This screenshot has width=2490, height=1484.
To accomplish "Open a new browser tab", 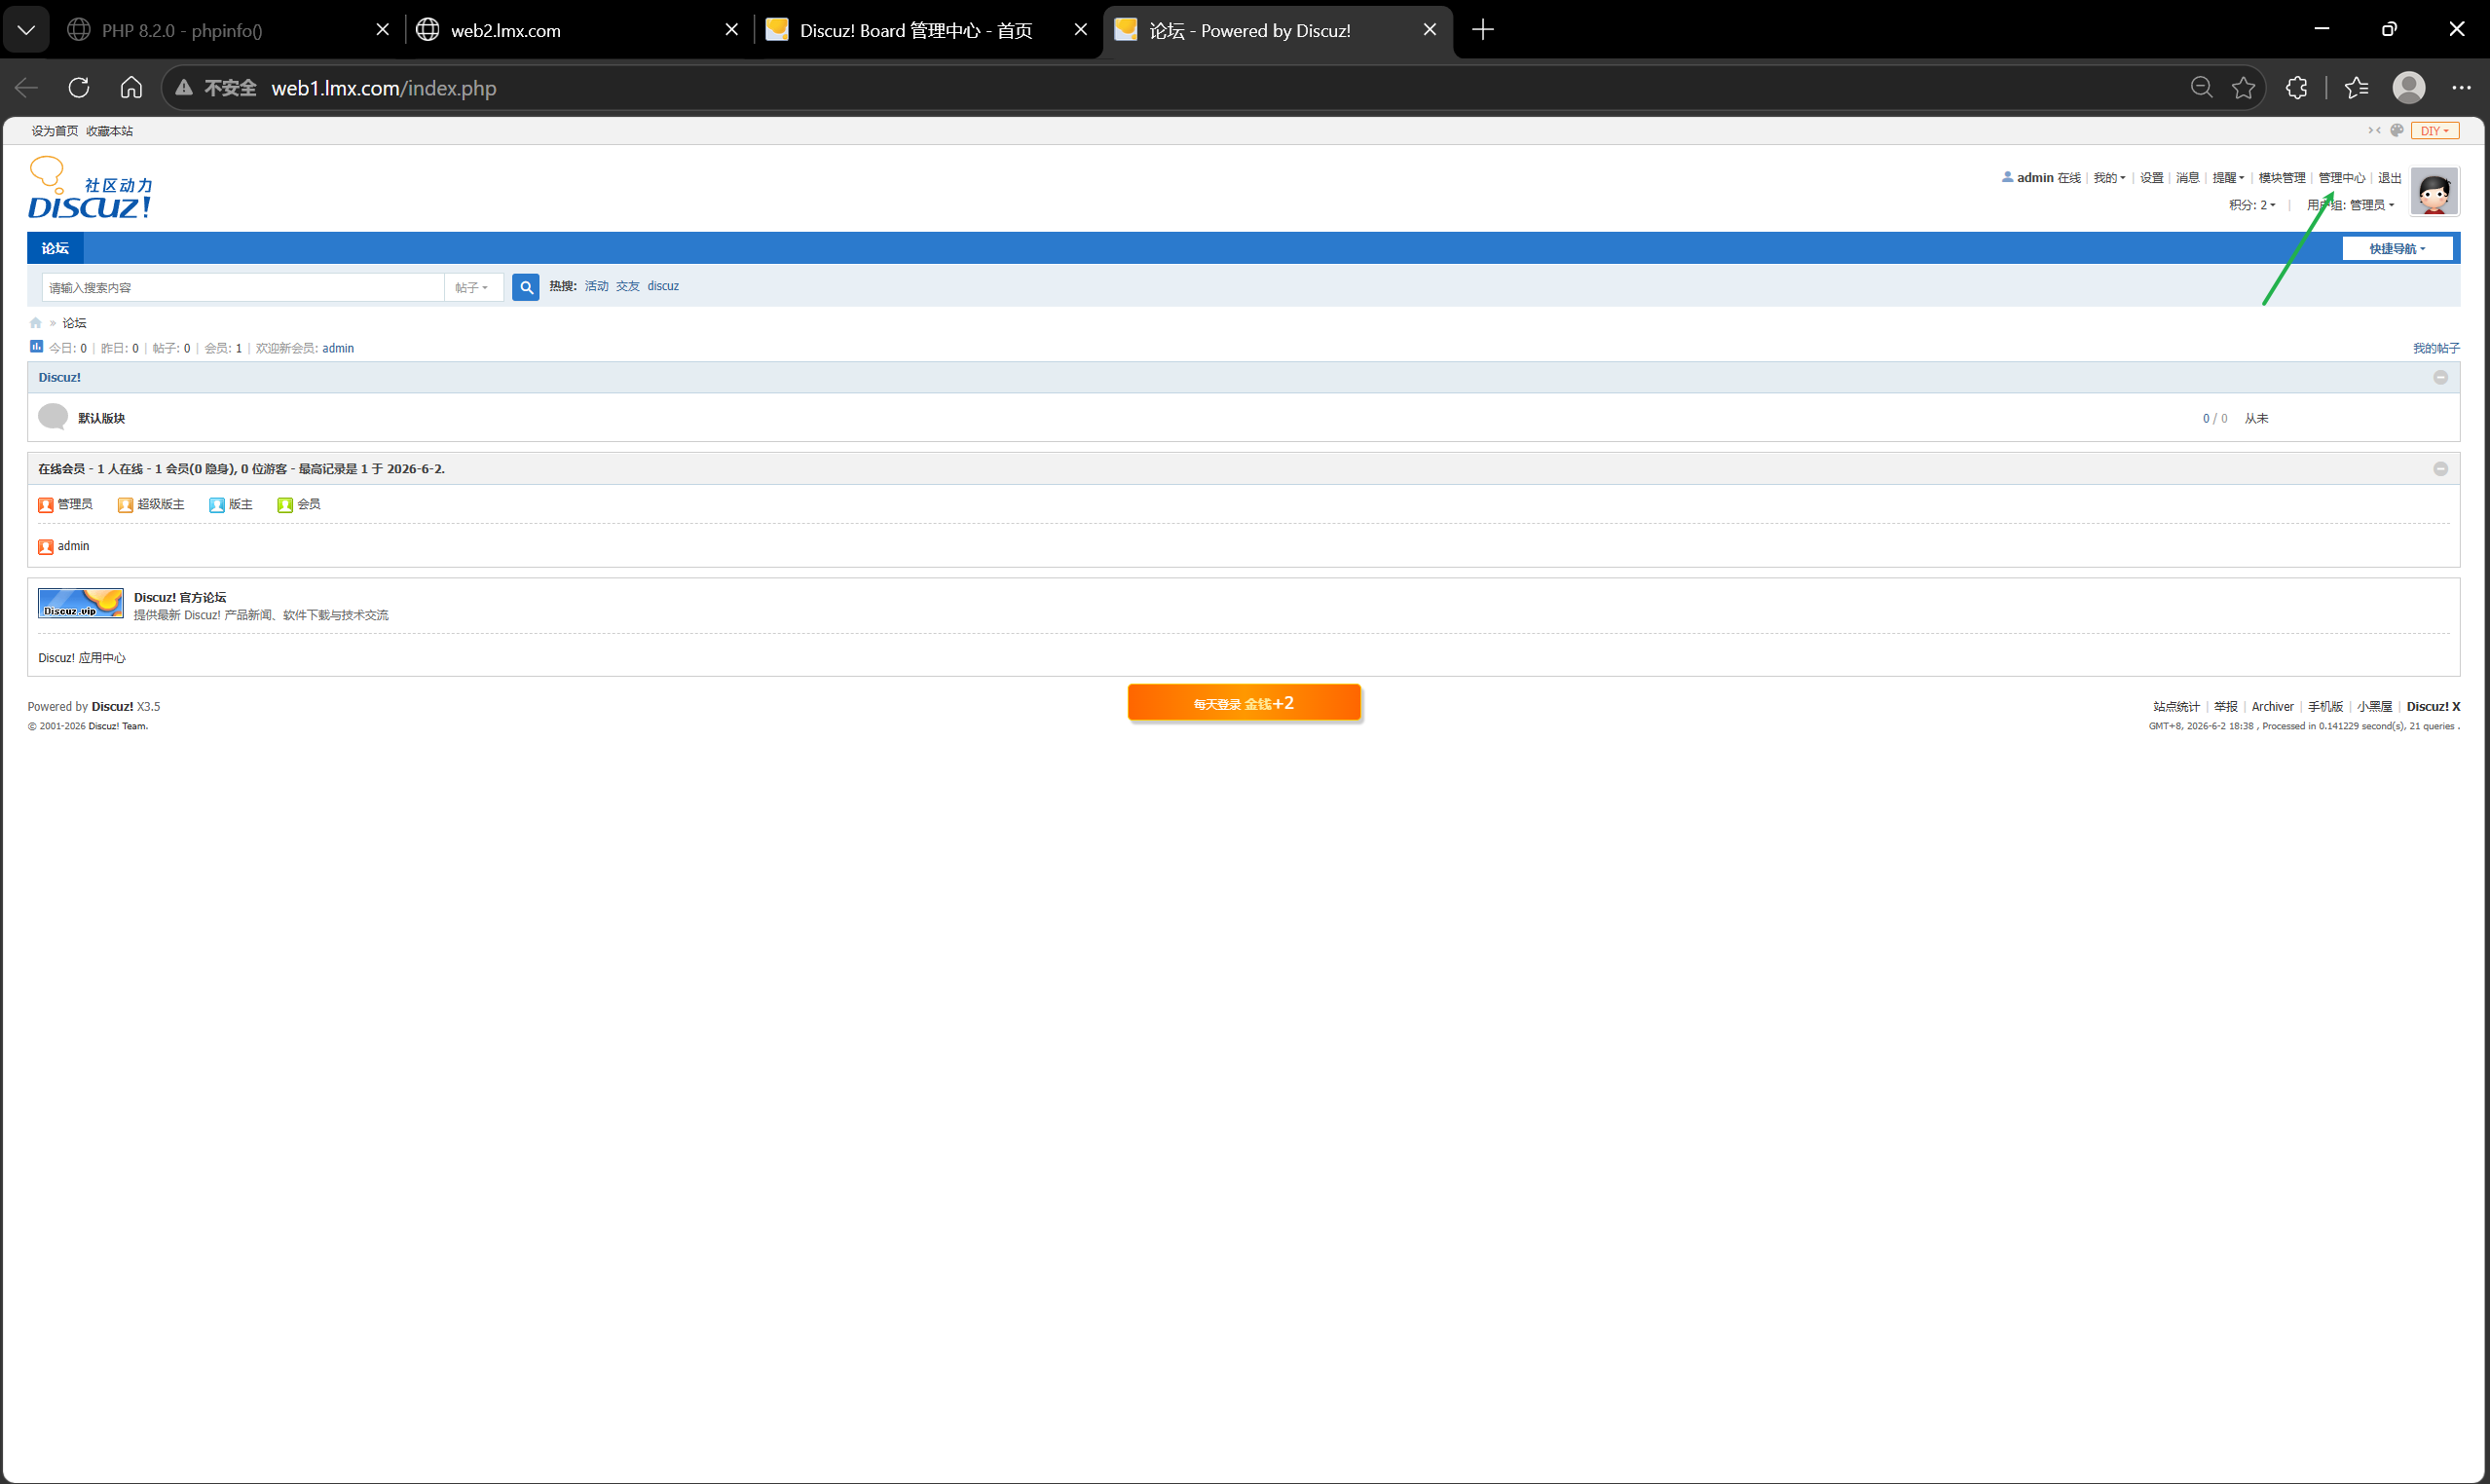I will click(x=1483, y=30).
